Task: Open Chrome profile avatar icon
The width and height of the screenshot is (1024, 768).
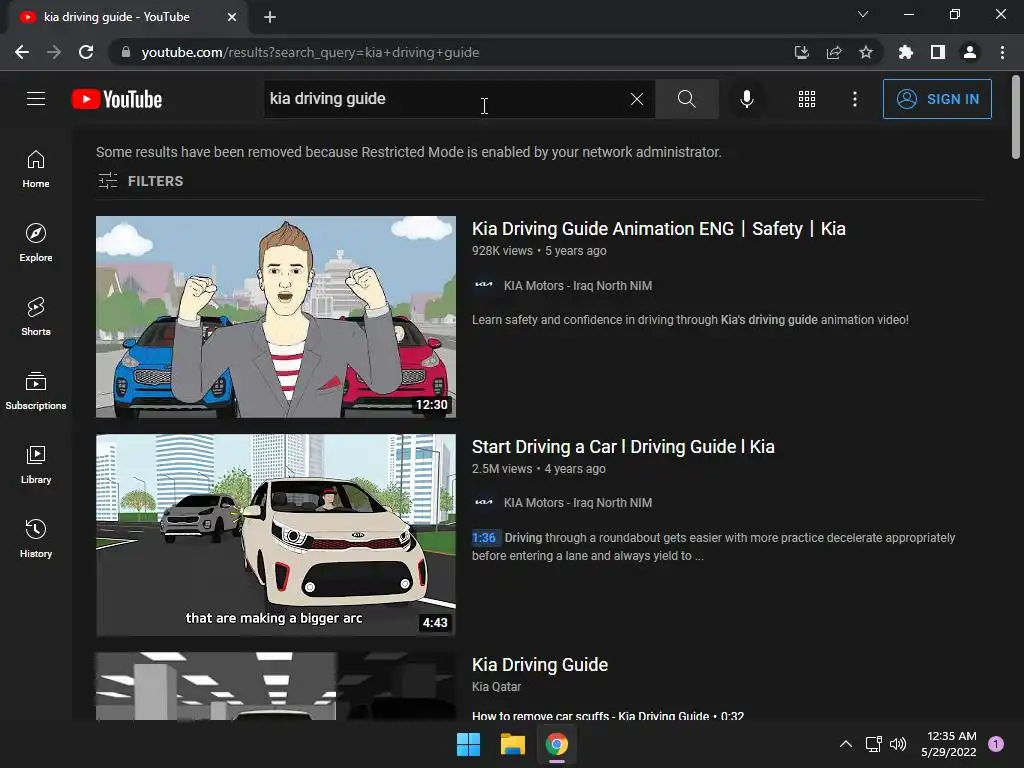Action: pos(970,52)
